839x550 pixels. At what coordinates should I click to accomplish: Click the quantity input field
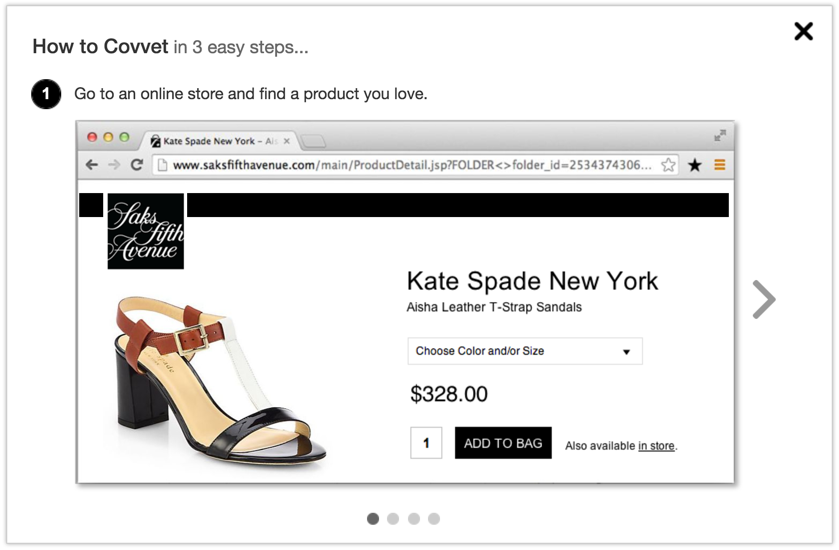(x=426, y=443)
